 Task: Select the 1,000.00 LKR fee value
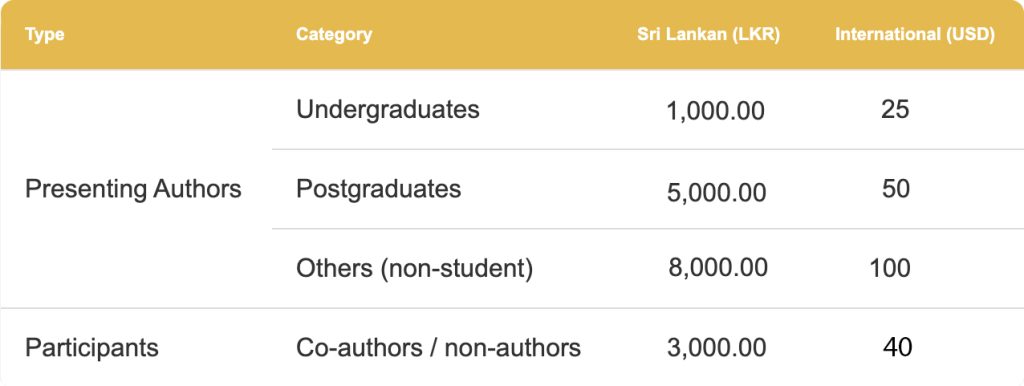pos(716,111)
